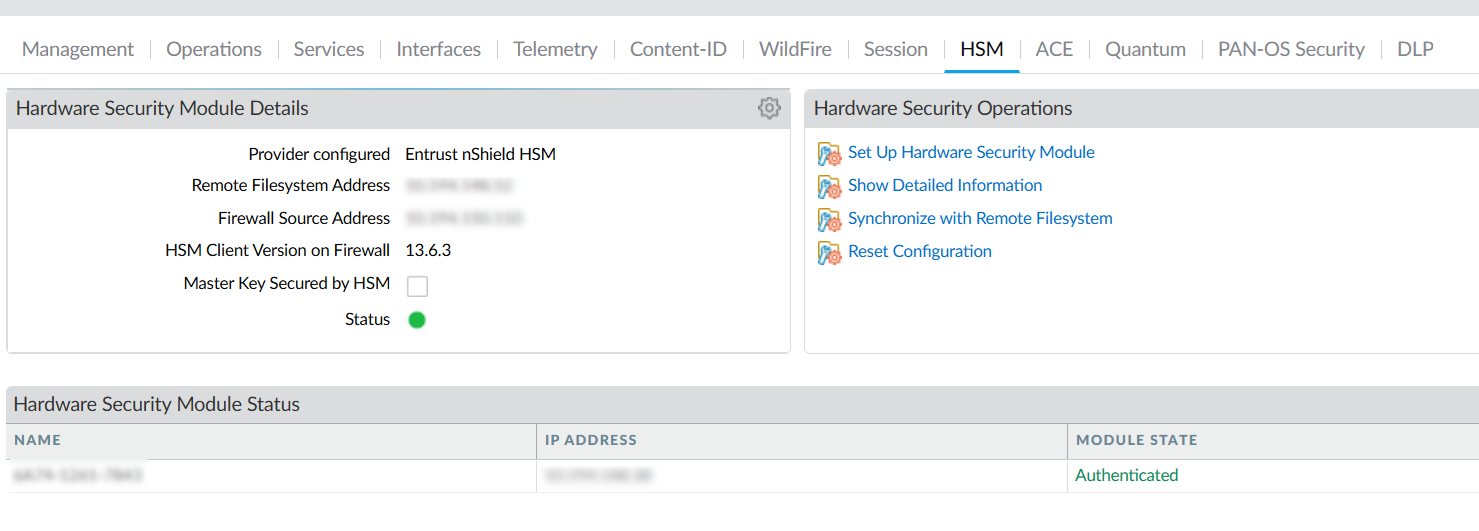Image resolution: width=1479 pixels, height=531 pixels.
Task: Open the Operations tab
Action: coord(214,49)
